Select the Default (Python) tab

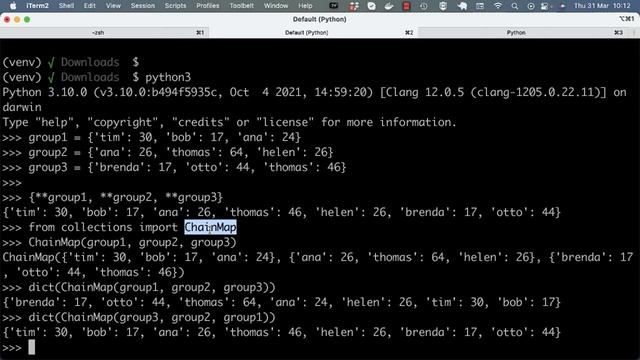pyautogui.click(x=313, y=33)
